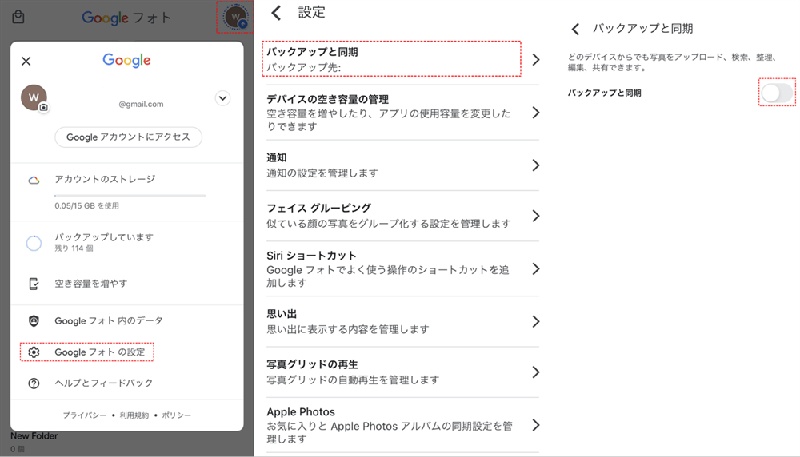Expand Apple Photos row chevron
The width and height of the screenshot is (800, 457).
coord(536,425)
